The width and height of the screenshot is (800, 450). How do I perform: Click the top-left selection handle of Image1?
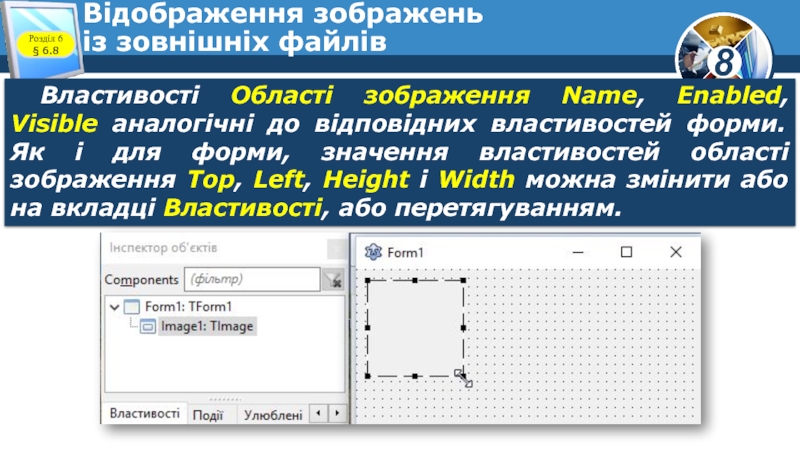pos(367,281)
